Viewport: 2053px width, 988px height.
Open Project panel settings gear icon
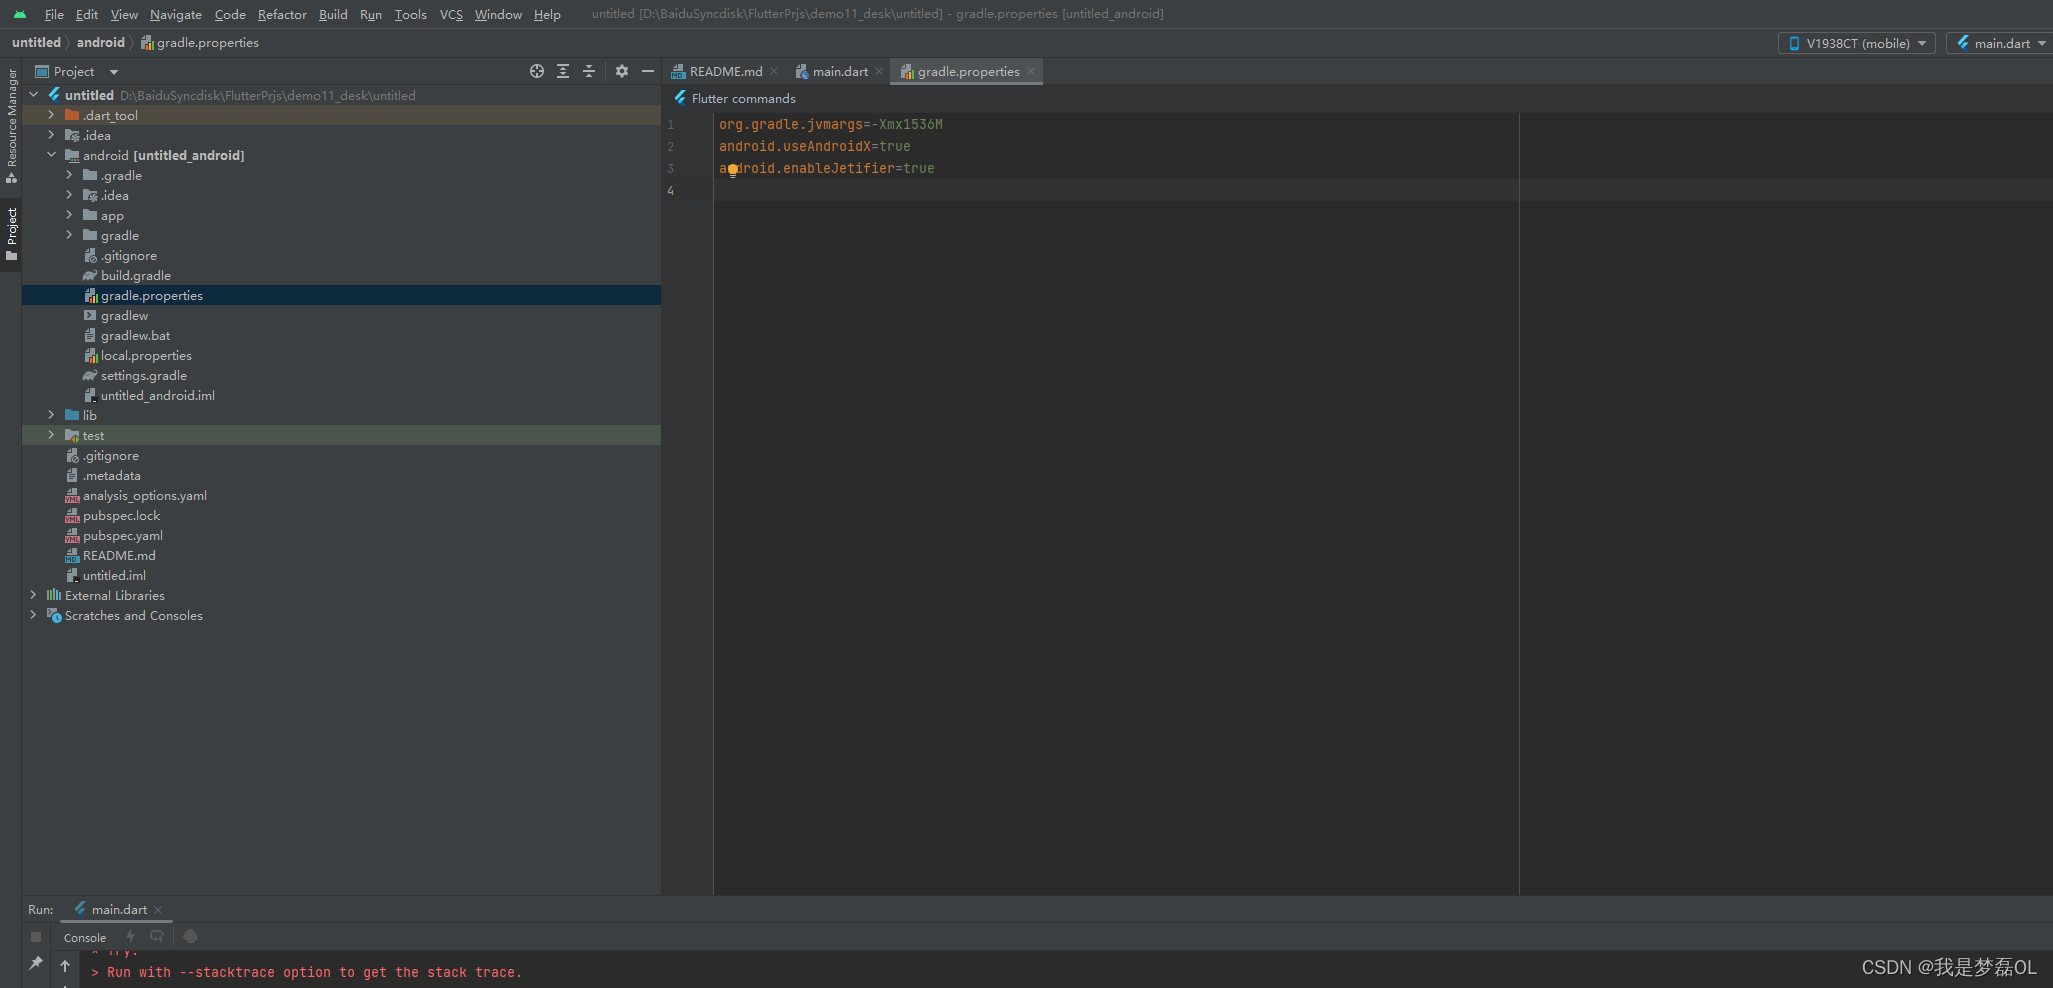click(622, 71)
